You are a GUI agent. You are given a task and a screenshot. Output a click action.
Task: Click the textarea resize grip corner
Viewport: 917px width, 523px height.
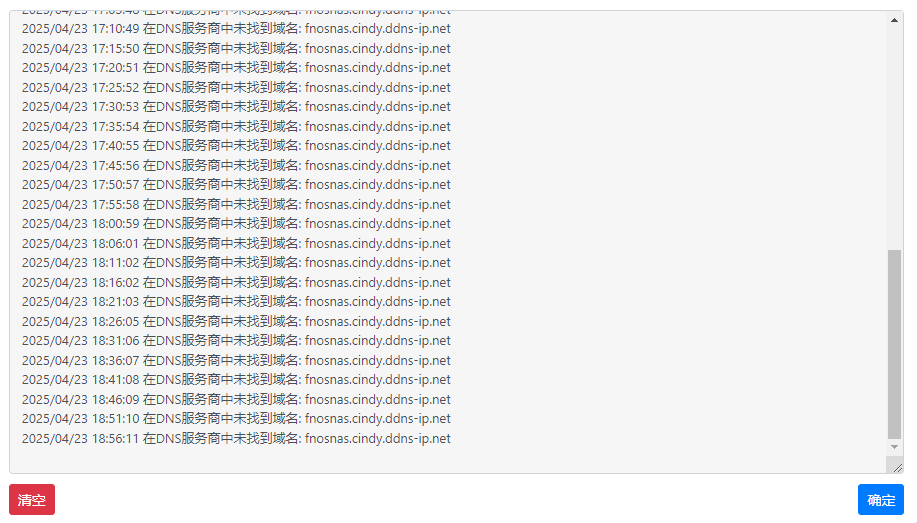898,467
